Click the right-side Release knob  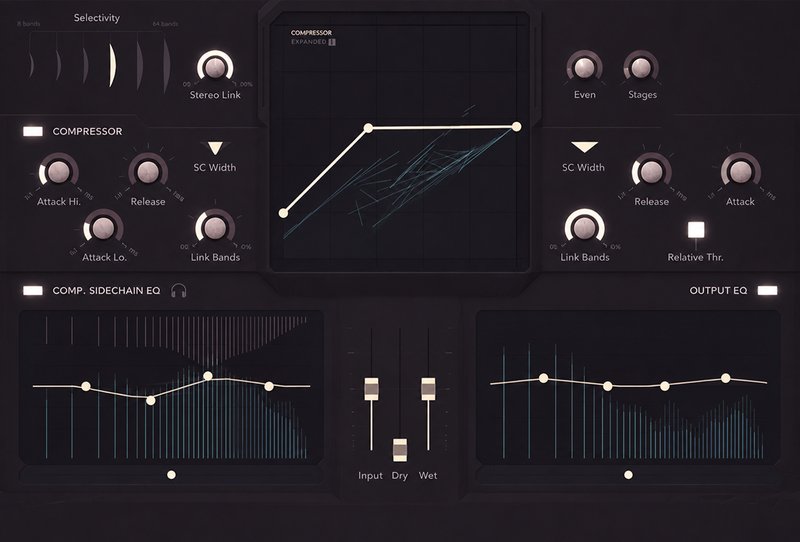coord(652,172)
